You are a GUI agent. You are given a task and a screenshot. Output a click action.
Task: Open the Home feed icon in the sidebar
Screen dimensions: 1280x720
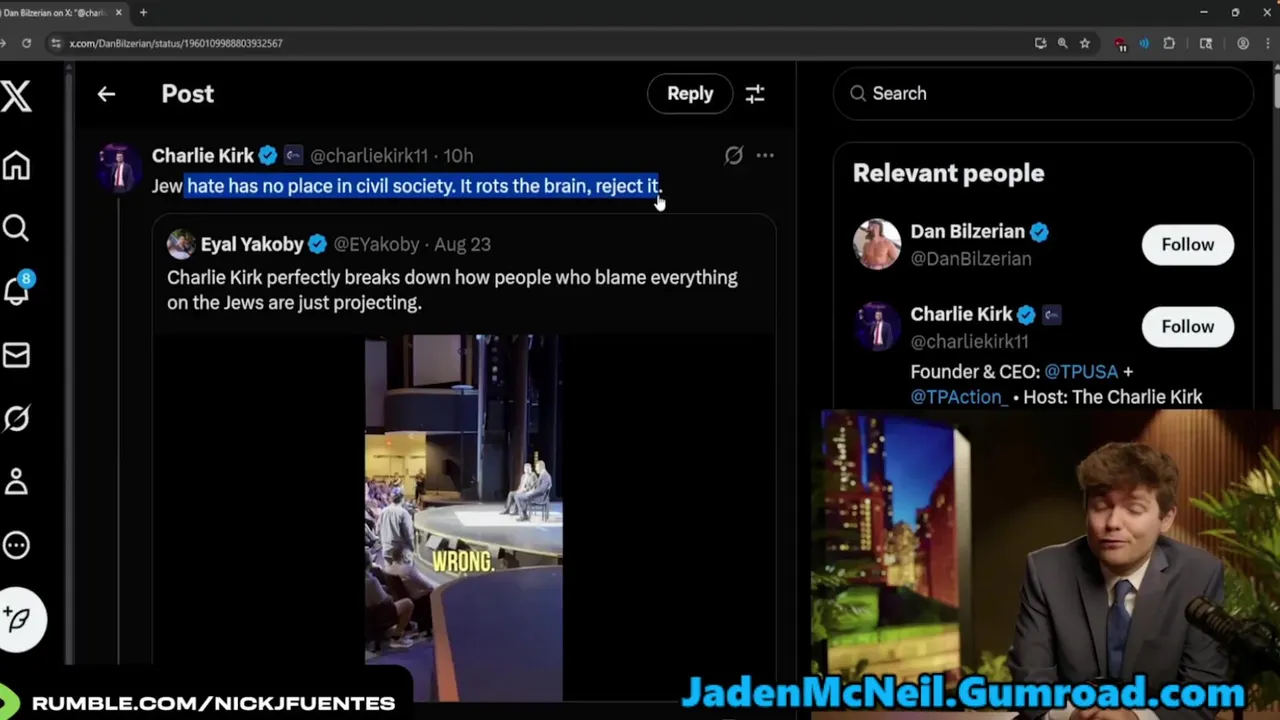tap(16, 165)
